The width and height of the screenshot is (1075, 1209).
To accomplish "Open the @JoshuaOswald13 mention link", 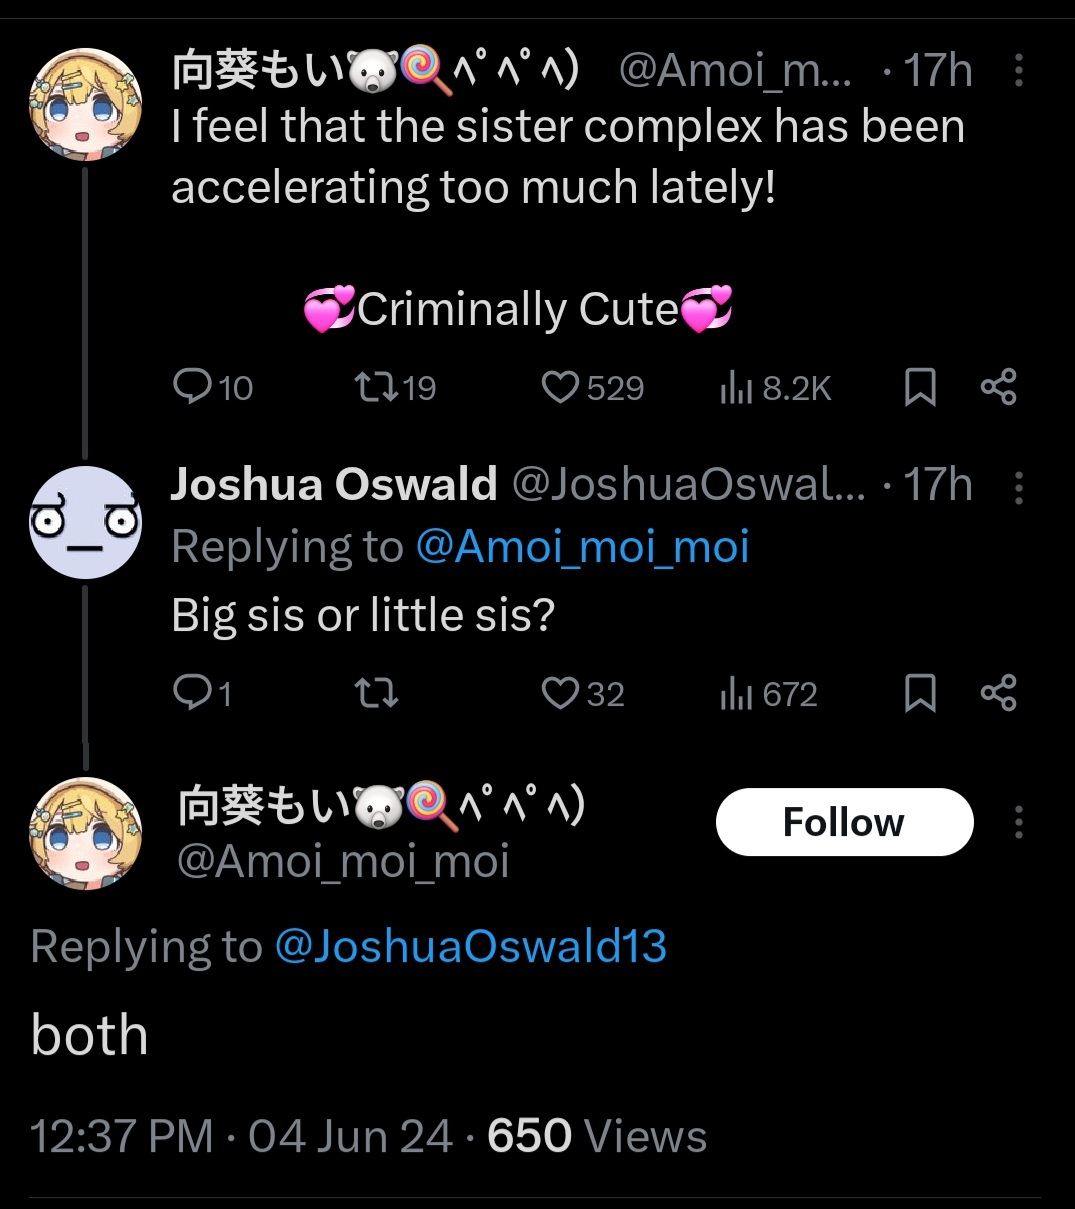I will pyautogui.click(x=470, y=946).
